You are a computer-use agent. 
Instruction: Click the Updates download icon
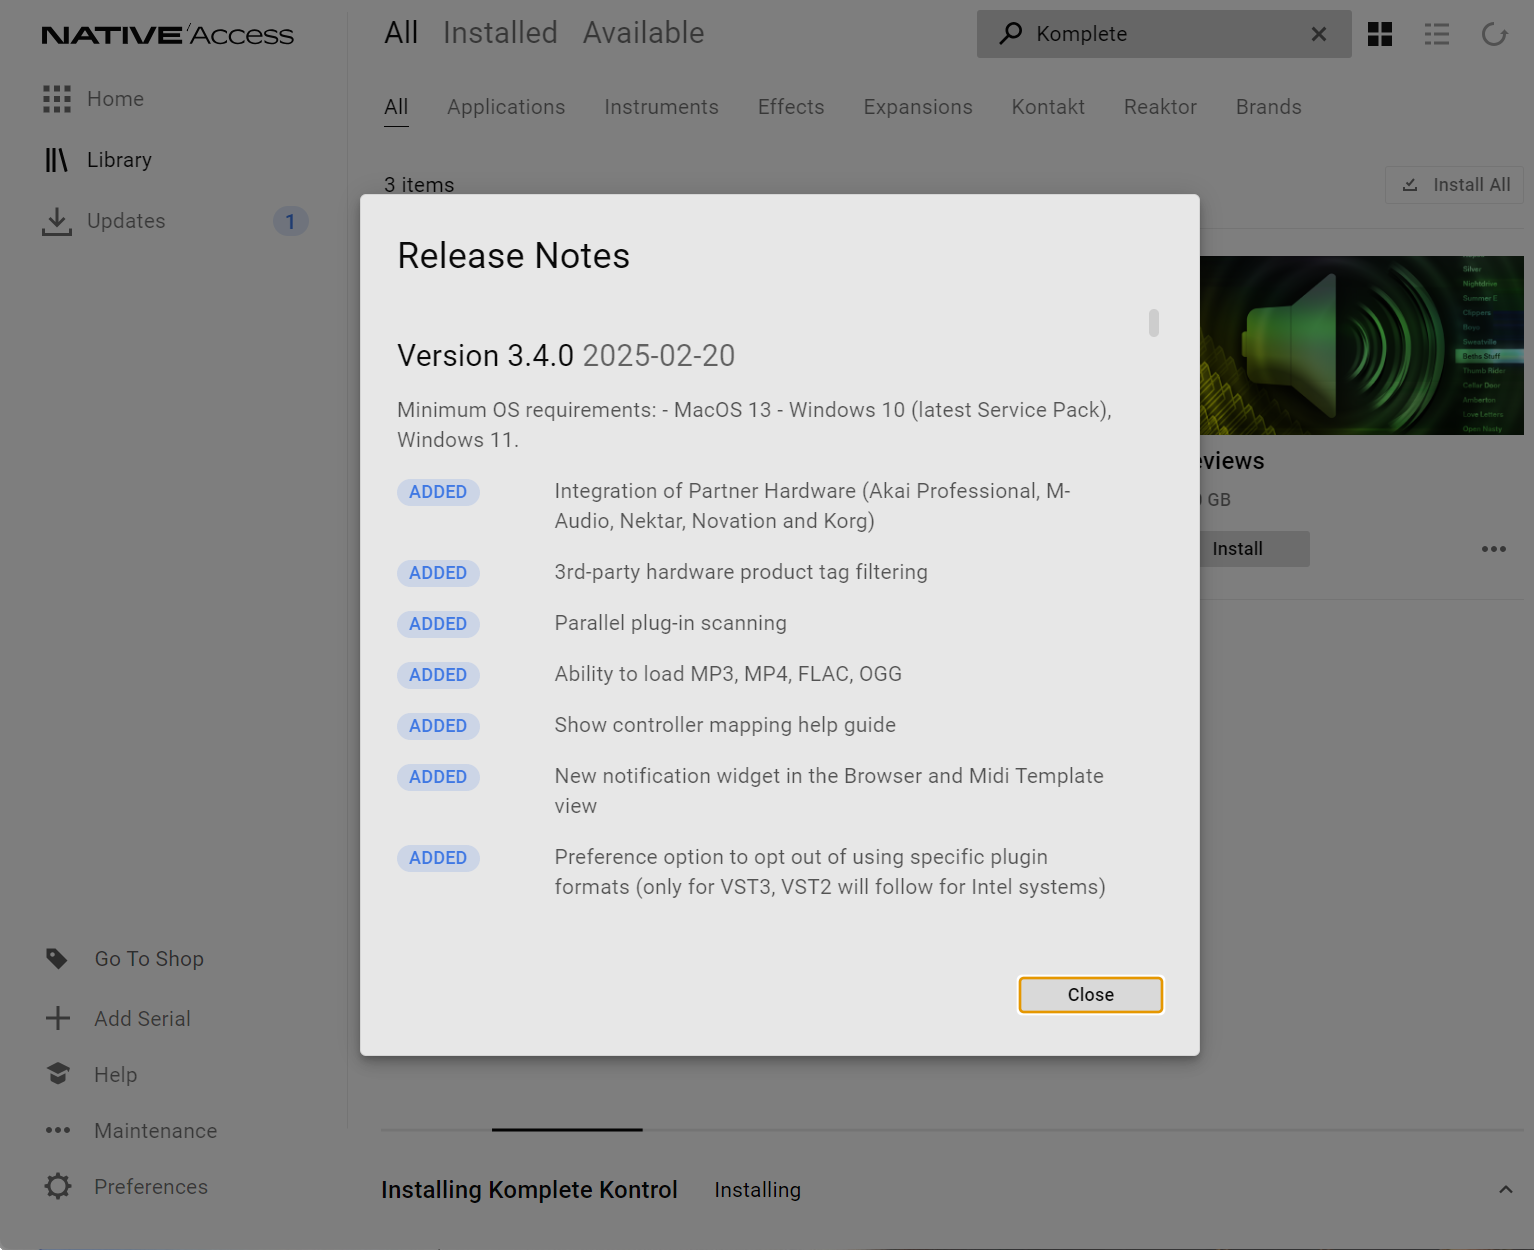coord(57,221)
